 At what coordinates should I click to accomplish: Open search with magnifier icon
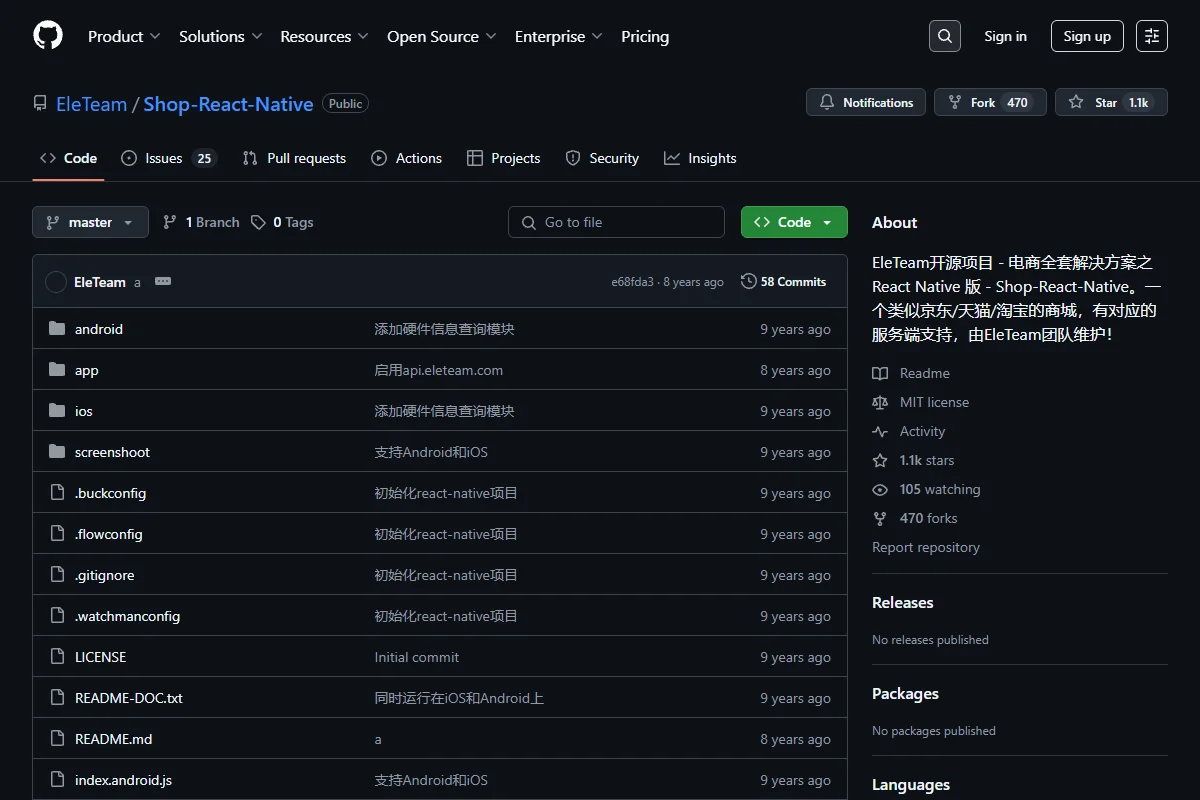pos(944,36)
